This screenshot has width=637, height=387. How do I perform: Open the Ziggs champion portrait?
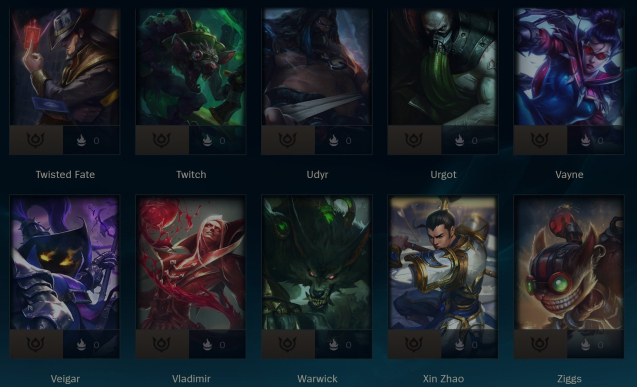tap(569, 263)
